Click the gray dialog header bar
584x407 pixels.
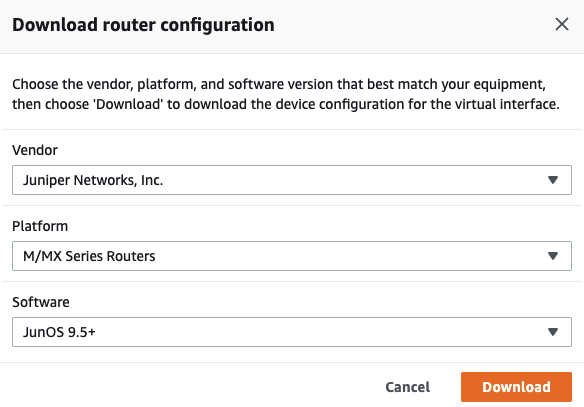pos(410,26)
